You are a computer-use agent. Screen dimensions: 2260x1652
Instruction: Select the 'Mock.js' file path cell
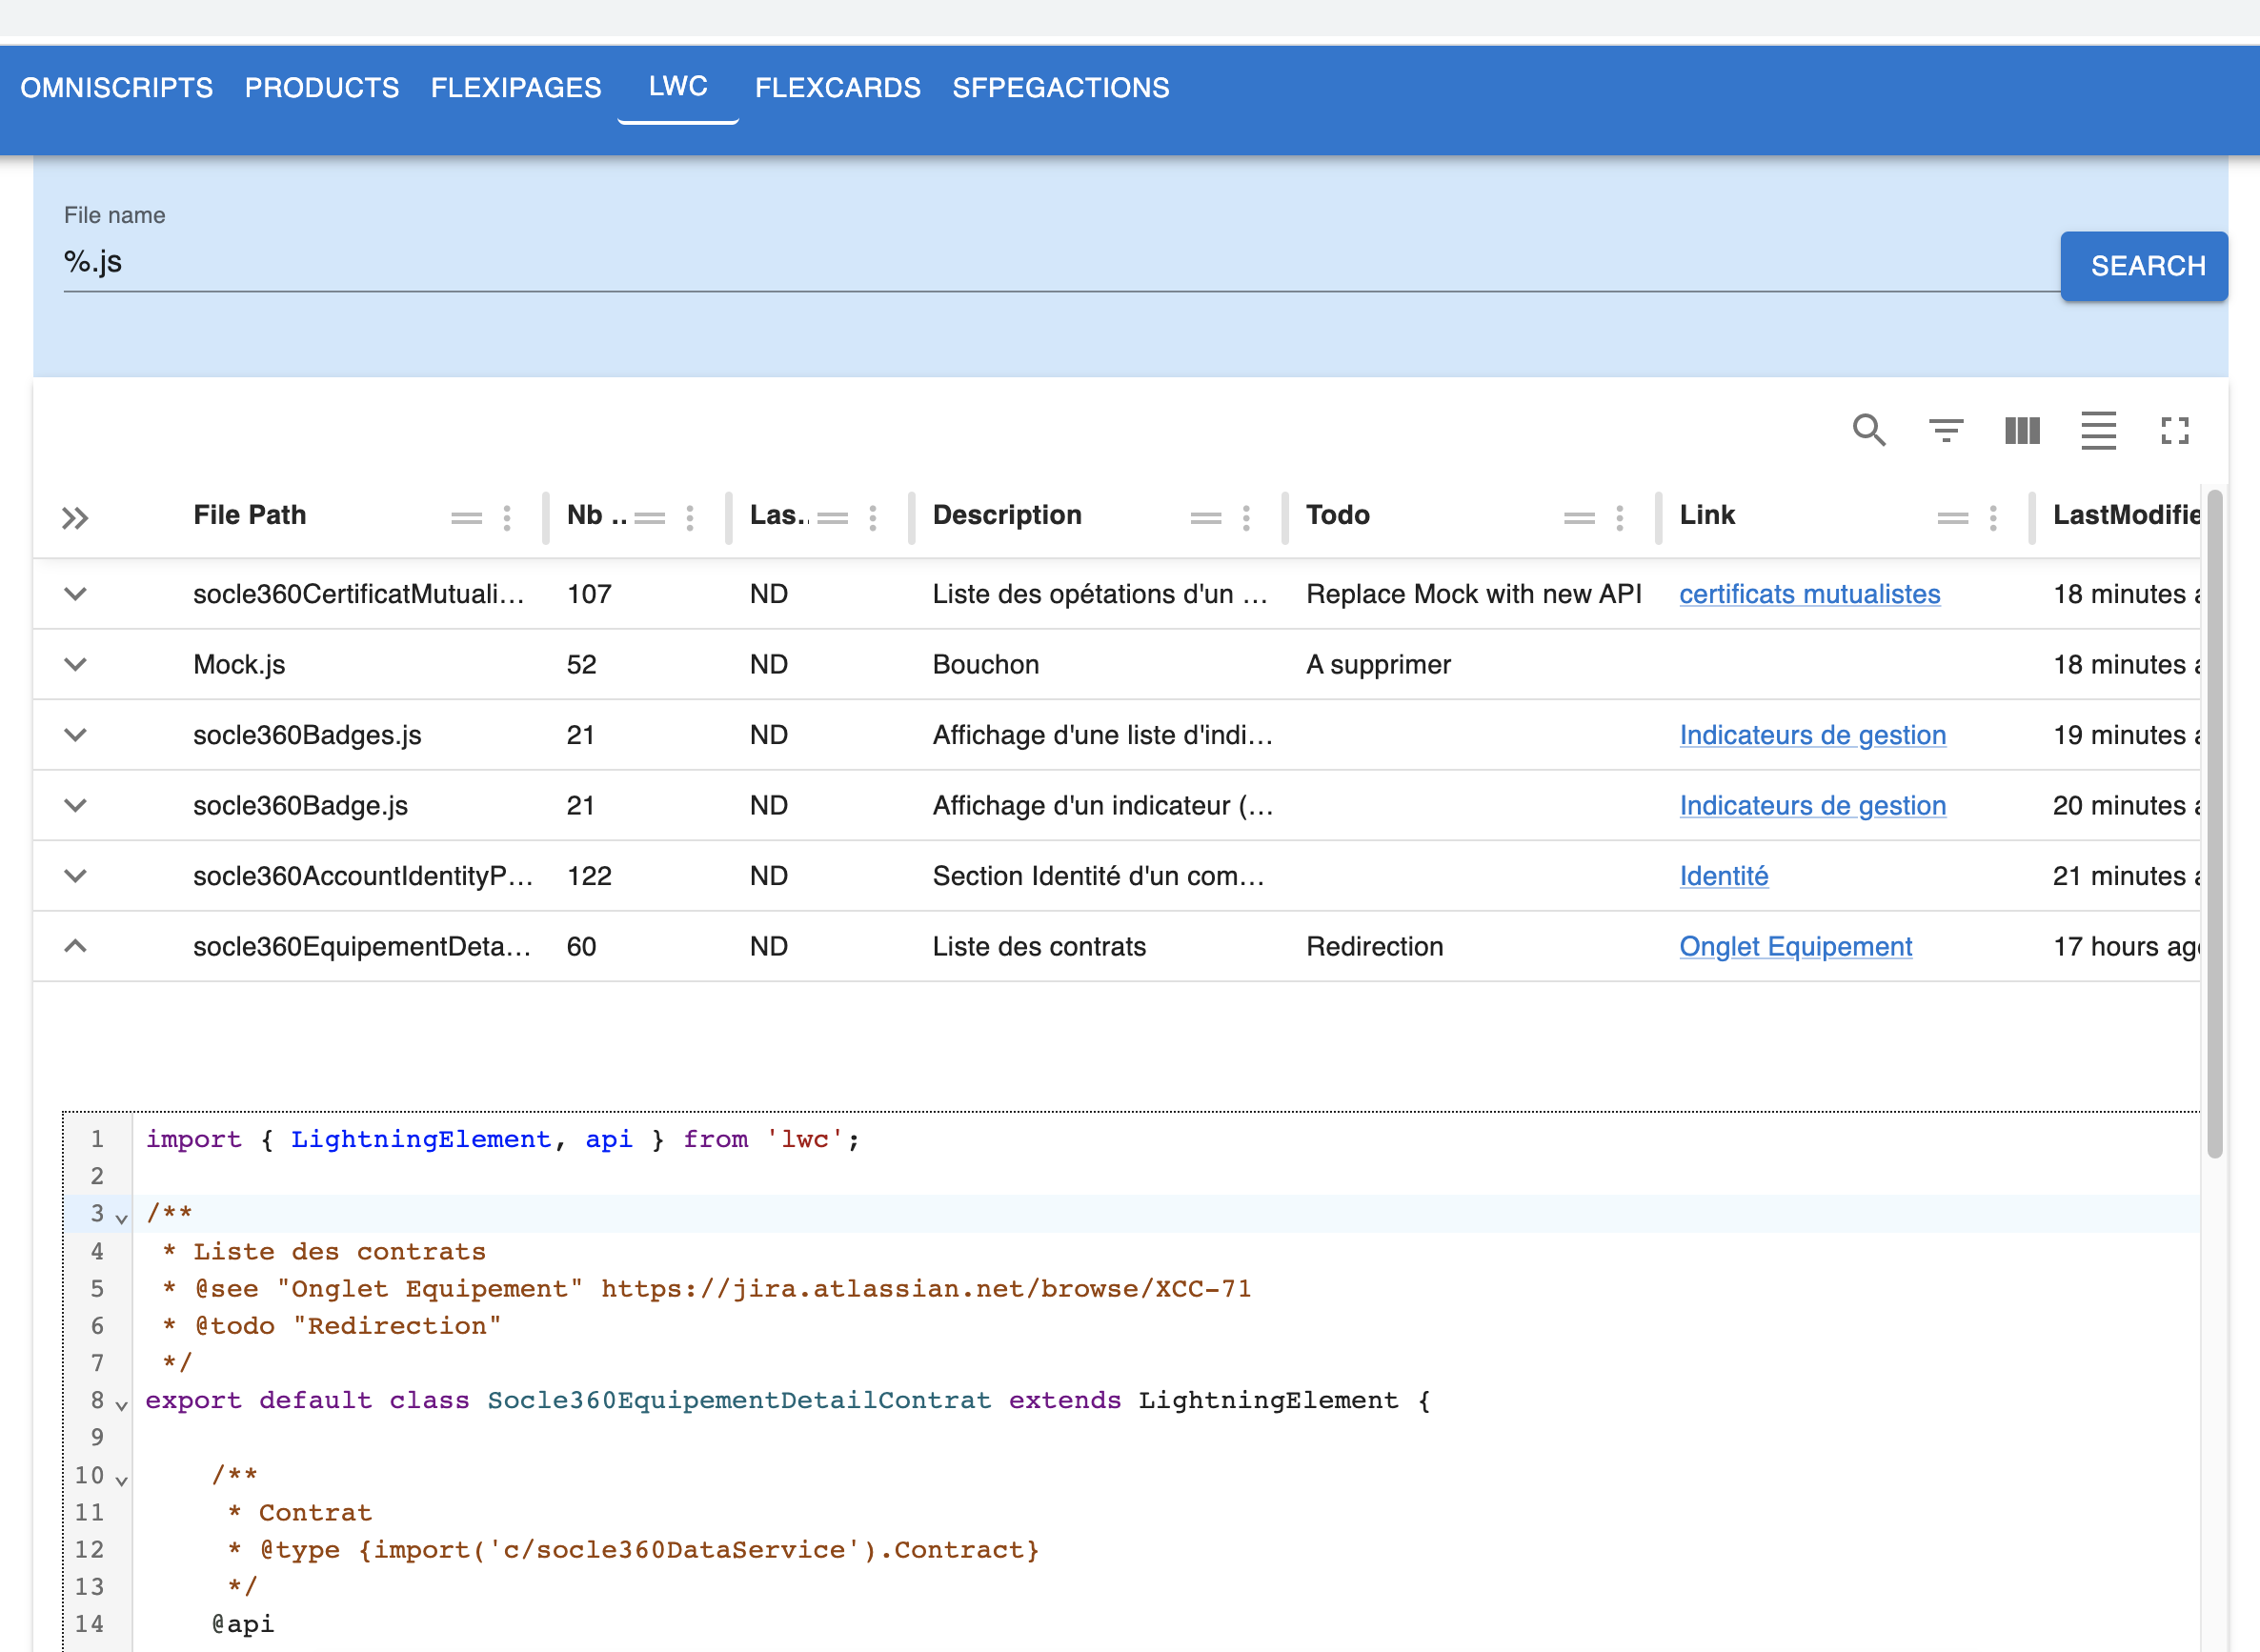click(x=239, y=664)
